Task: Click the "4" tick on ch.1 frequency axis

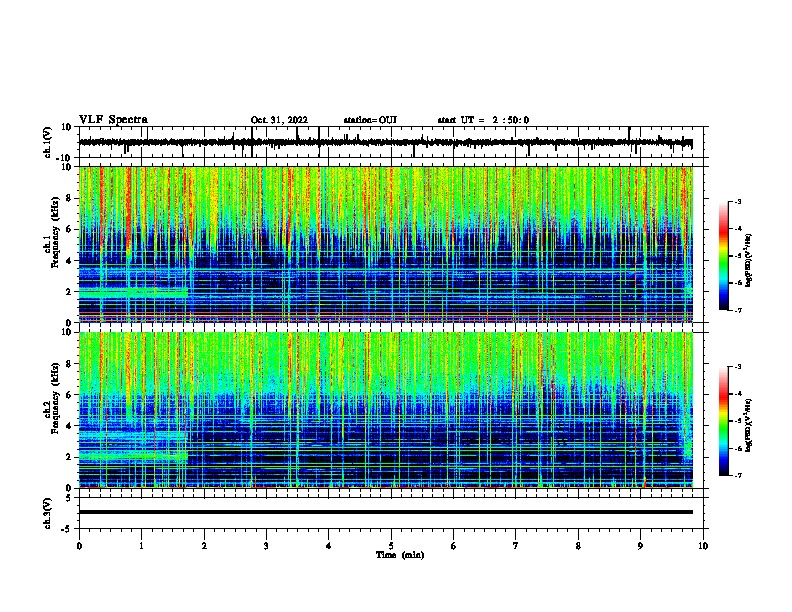Action: click(x=69, y=261)
